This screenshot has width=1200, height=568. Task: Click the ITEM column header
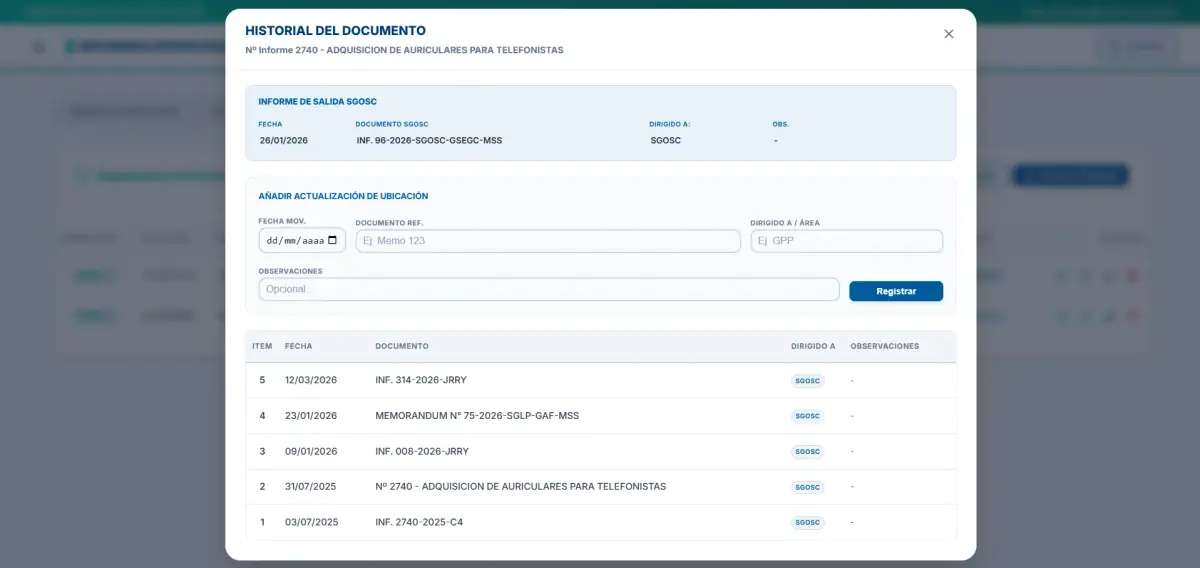(262, 346)
